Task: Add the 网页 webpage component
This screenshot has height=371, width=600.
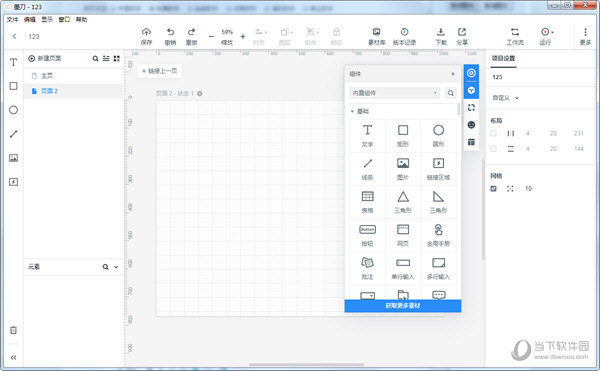Action: 403,235
